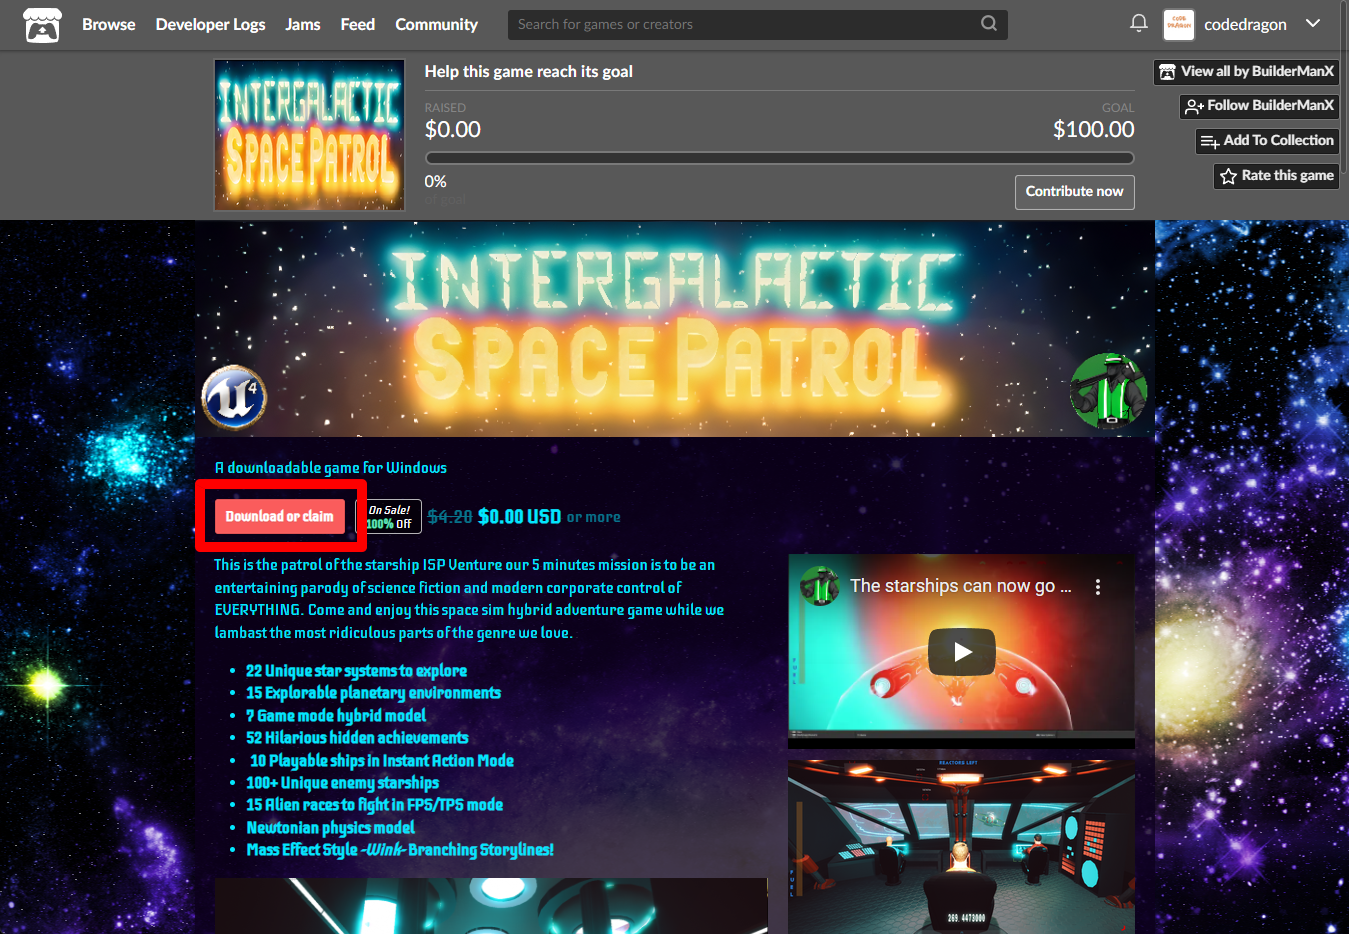The height and width of the screenshot is (934, 1349).
Task: Click "A downloadable game for Windows" text
Action: (331, 468)
